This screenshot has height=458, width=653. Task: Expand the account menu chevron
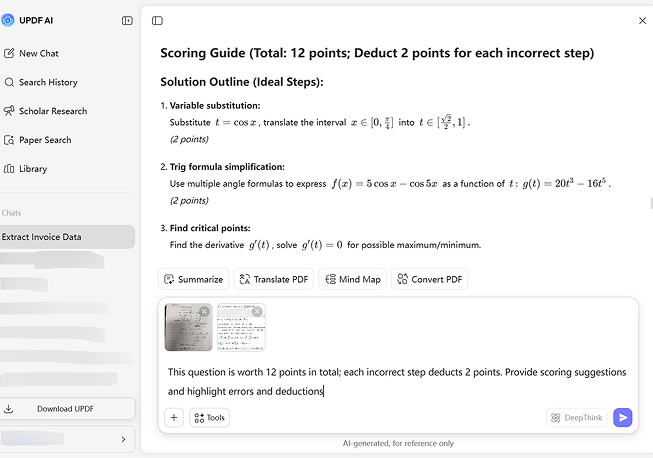(123, 438)
